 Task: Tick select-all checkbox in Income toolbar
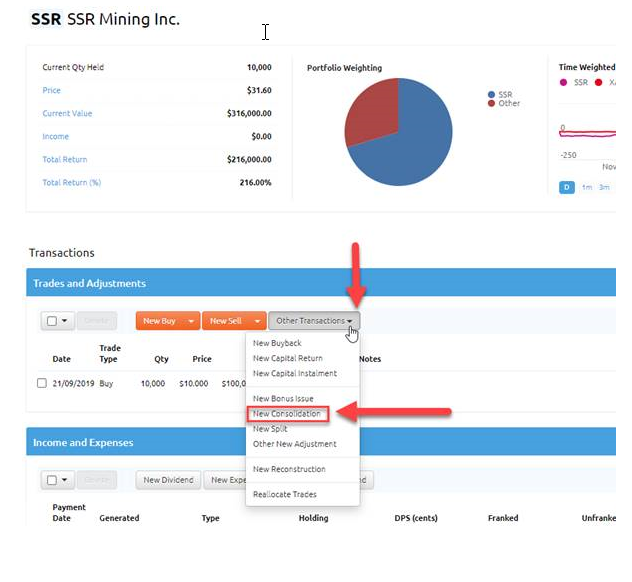coord(52,480)
